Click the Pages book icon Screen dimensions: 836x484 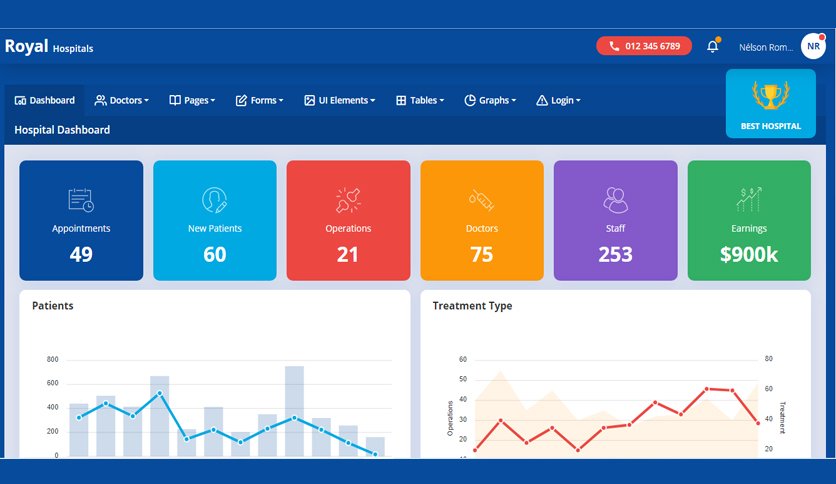175,100
